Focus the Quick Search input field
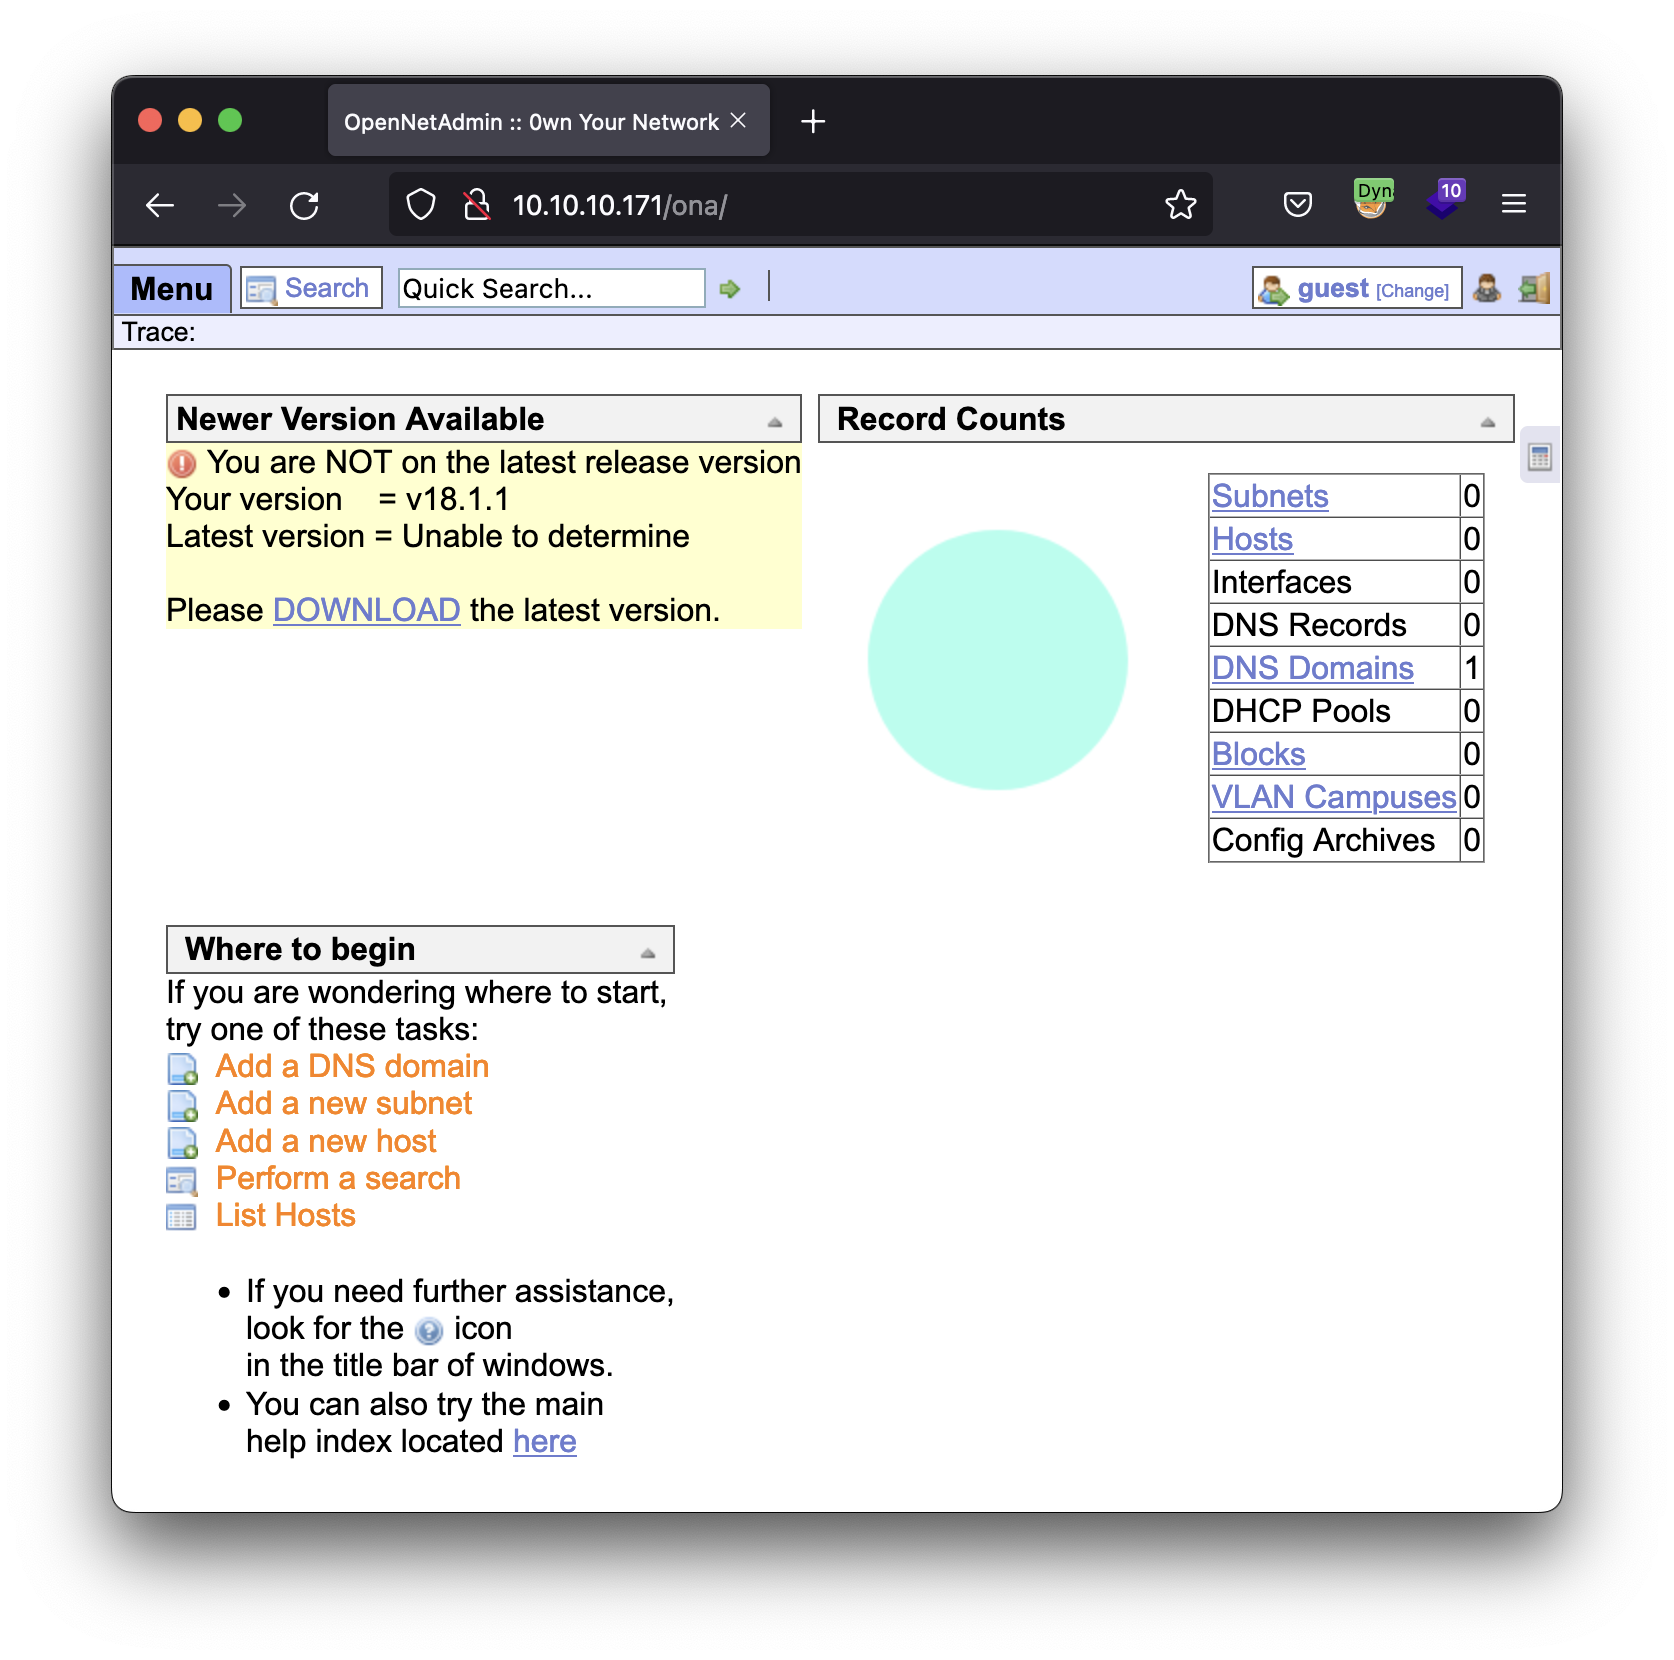Screen dimensions: 1674x1660 (551, 289)
